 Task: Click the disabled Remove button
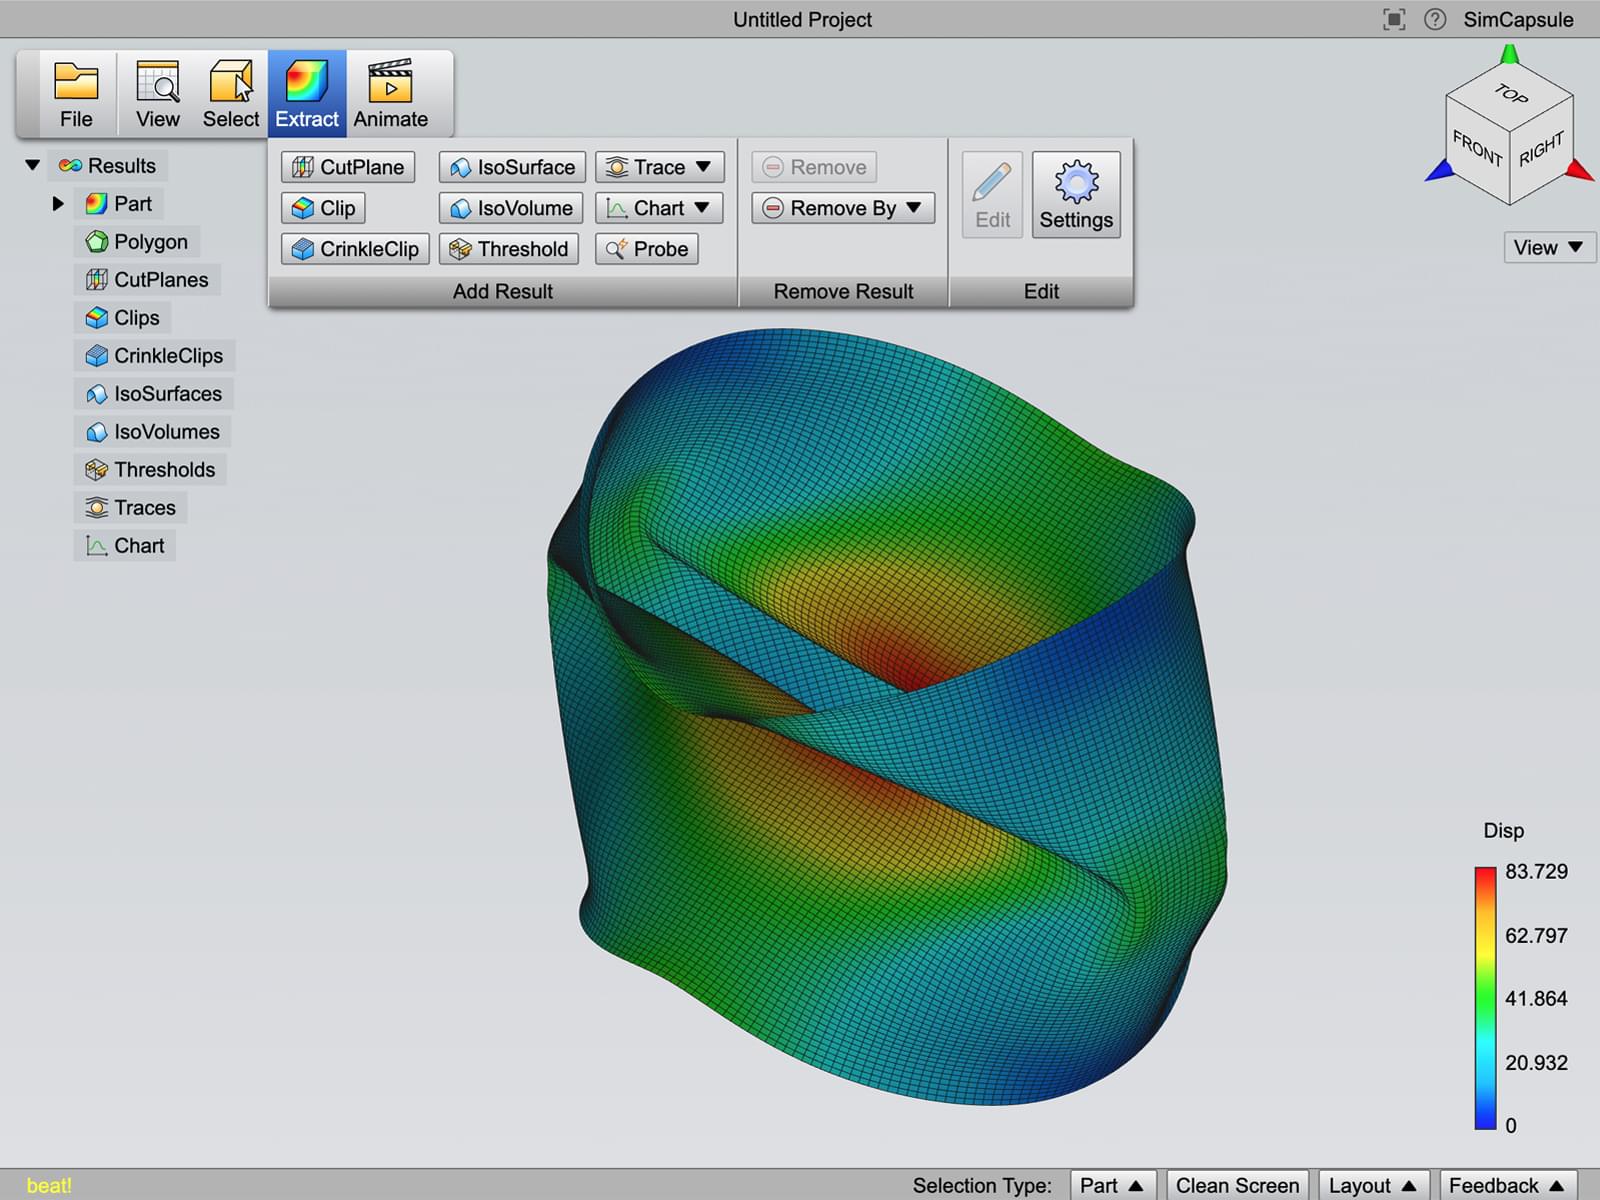point(814,167)
